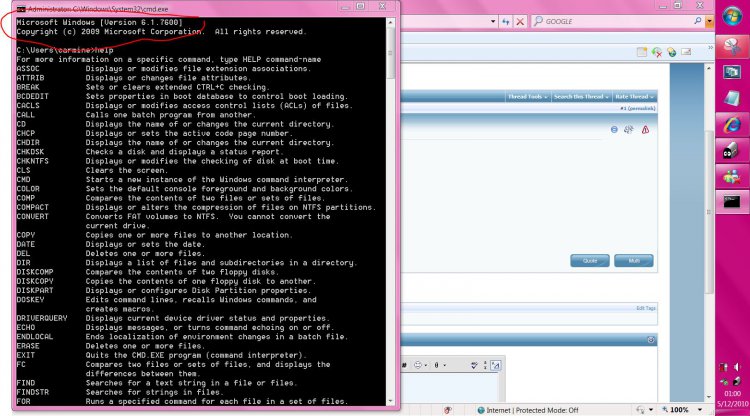Click the IE refresh arrows button
Image resolution: width=750 pixels, height=416 pixels.
[506, 22]
